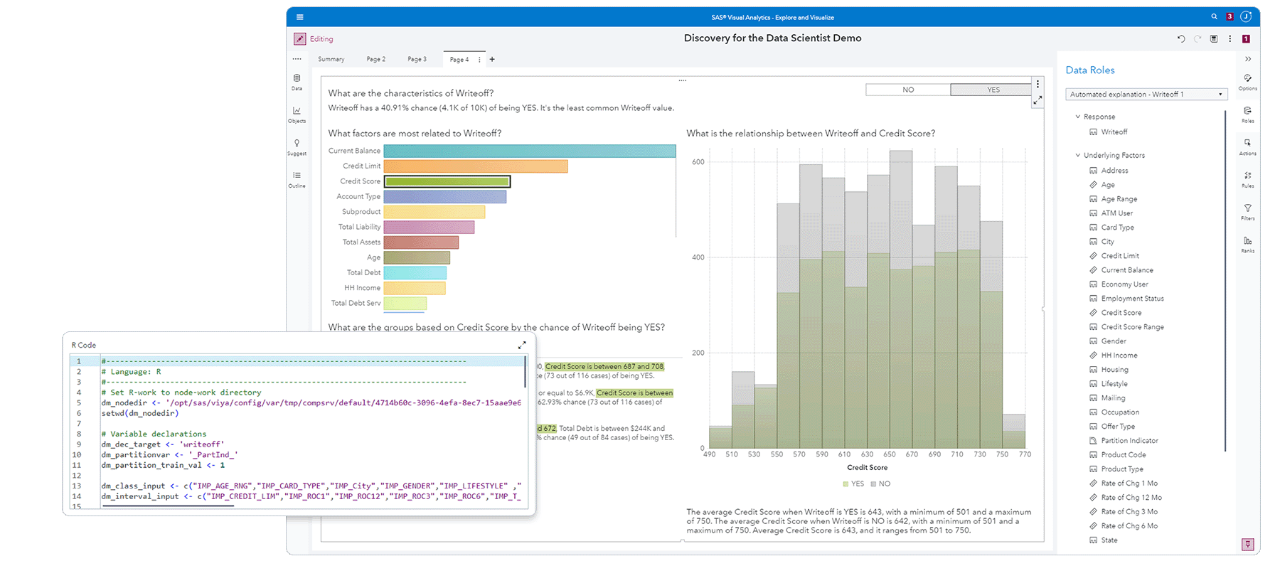The height and width of the screenshot is (561, 1280).
Task: Open the Ranks pane
Action: click(x=1248, y=244)
